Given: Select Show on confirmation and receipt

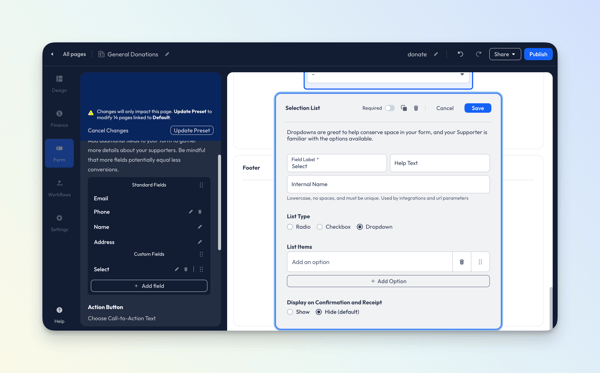Looking at the screenshot, I should click(x=290, y=312).
